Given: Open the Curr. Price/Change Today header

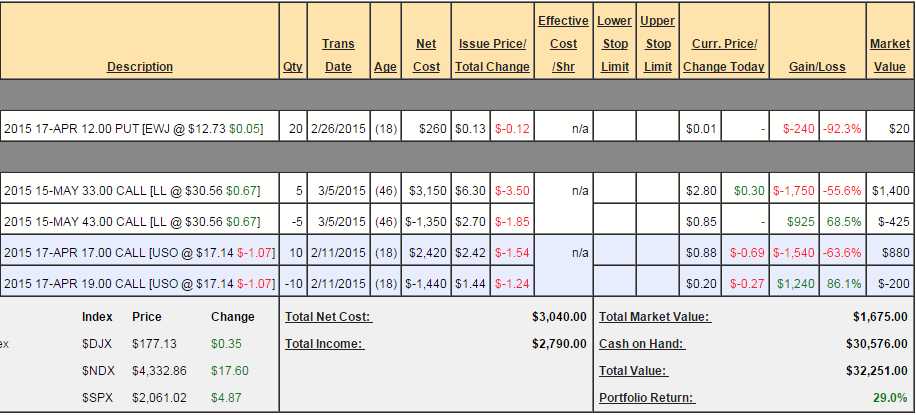Looking at the screenshot, I should (724, 55).
